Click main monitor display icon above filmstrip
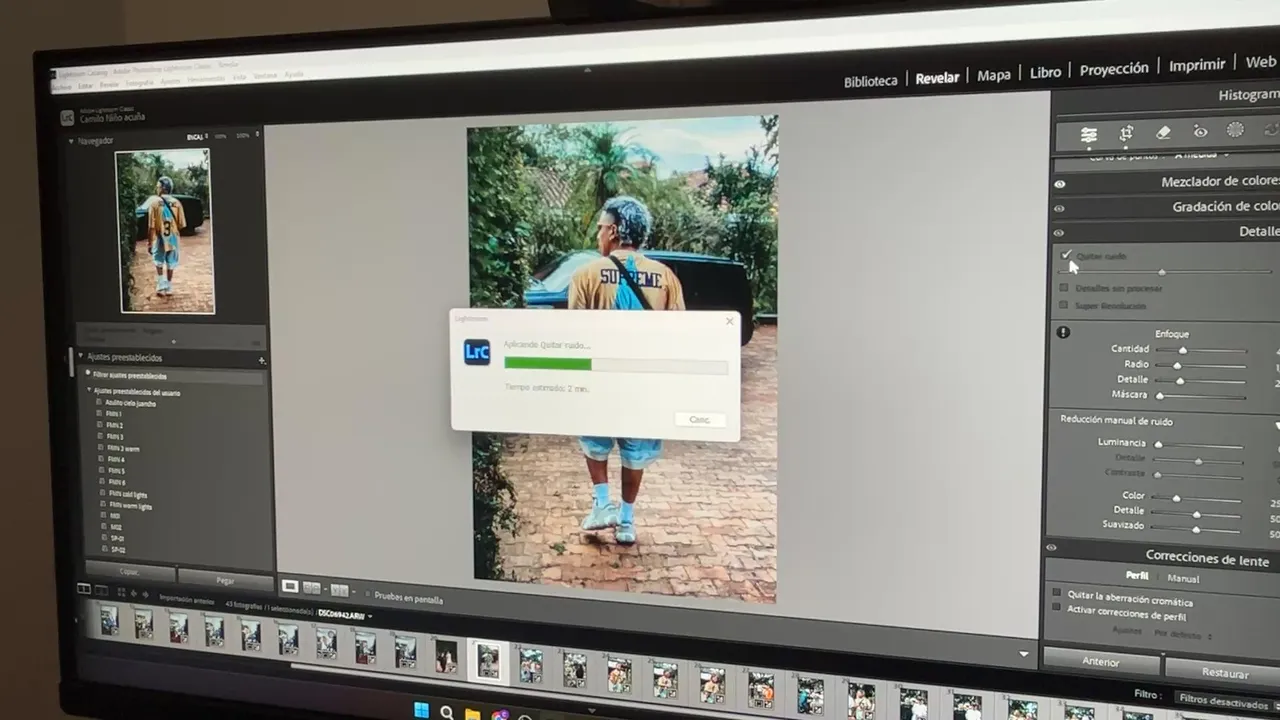Screen dimensions: 1280x720 pyautogui.click(x=84, y=590)
